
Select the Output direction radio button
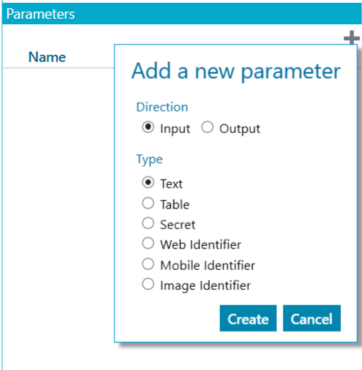click(x=207, y=128)
